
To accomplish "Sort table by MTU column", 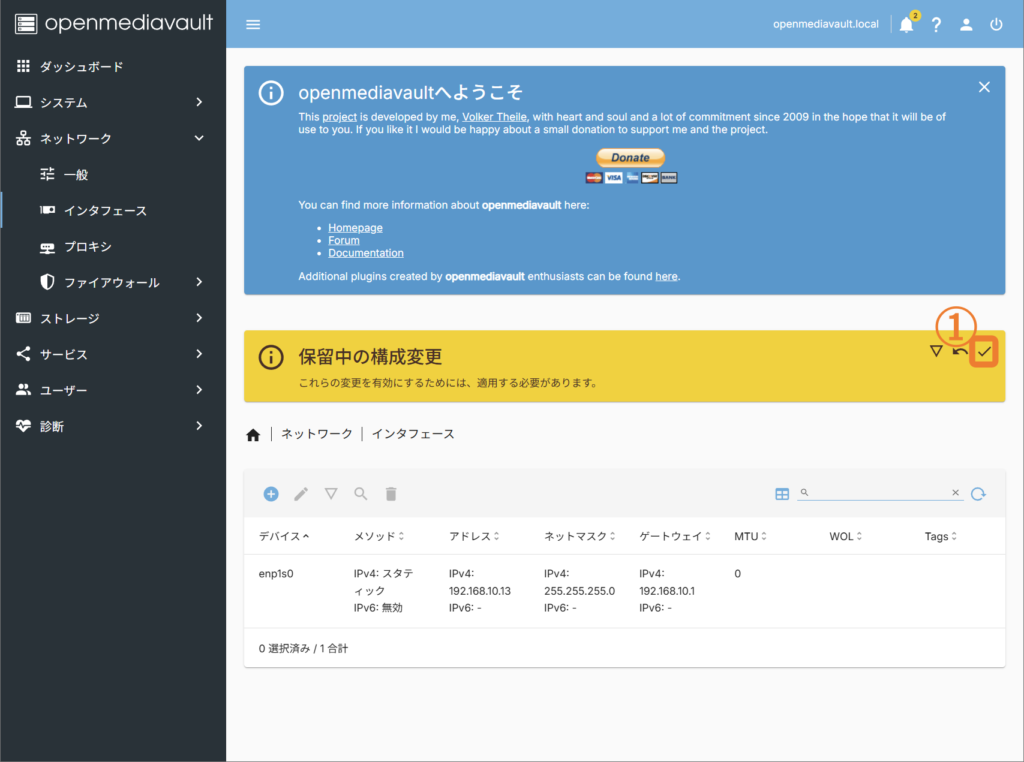I will pos(750,536).
